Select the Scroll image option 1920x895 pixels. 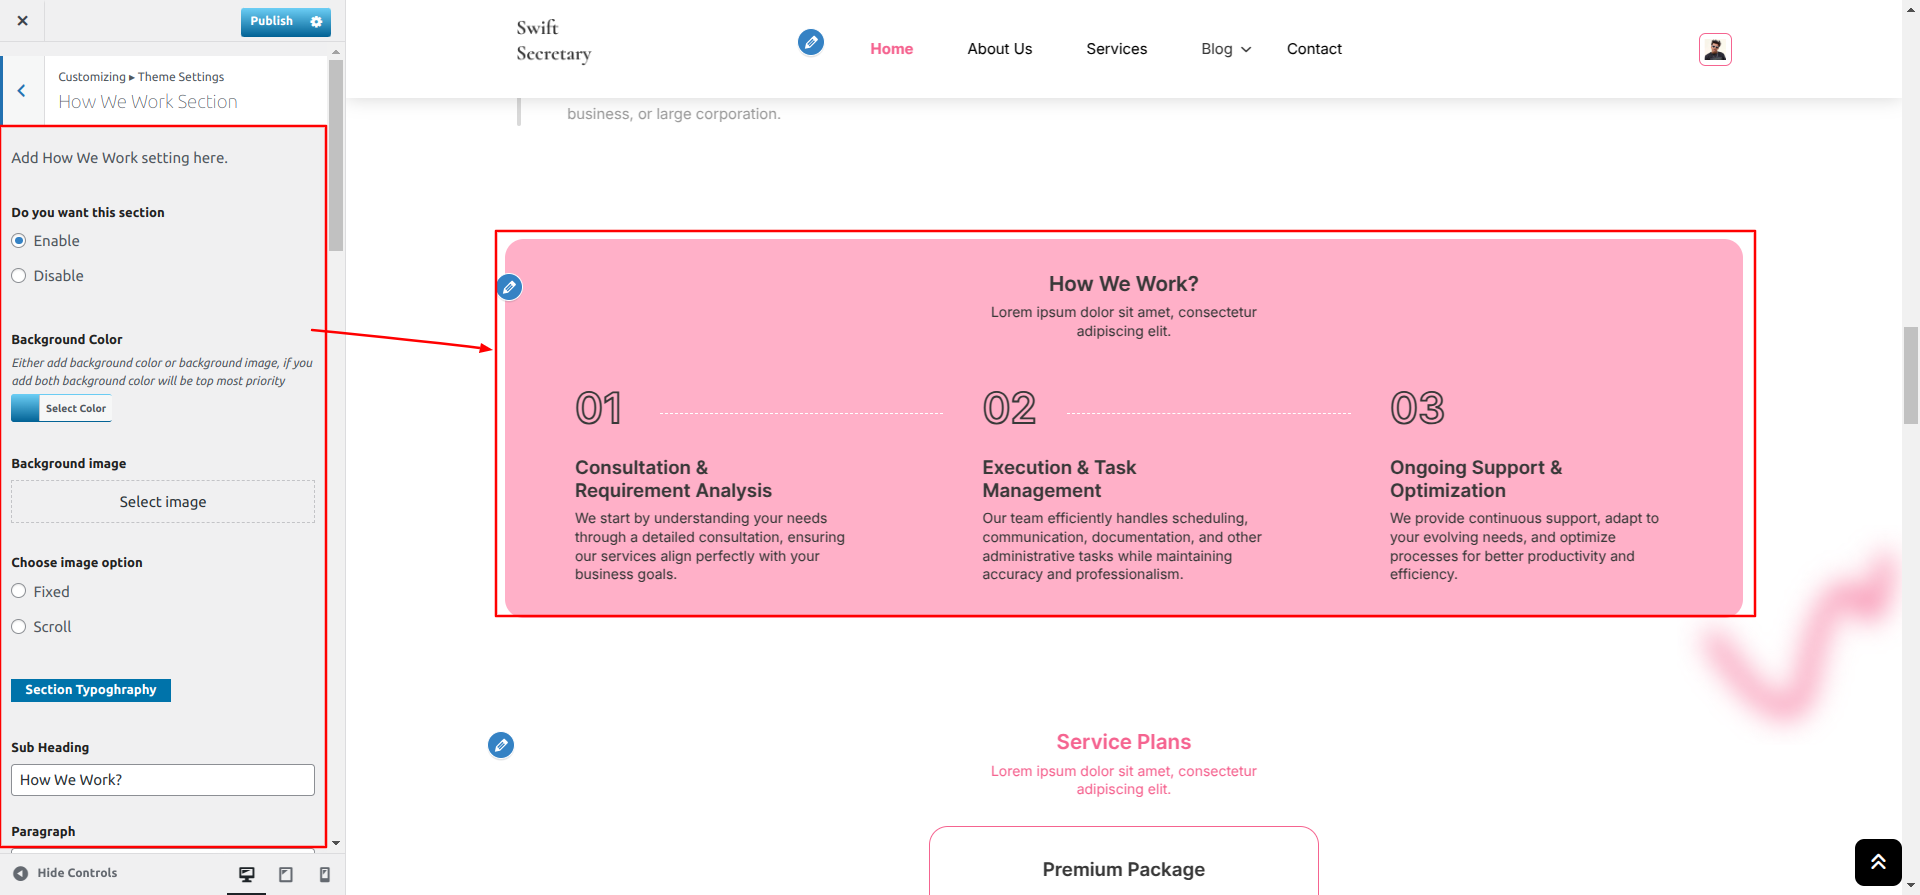pyautogui.click(x=19, y=627)
